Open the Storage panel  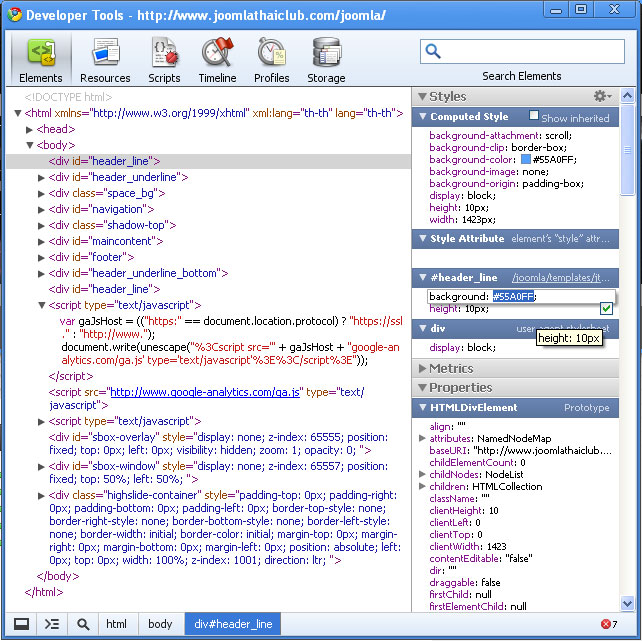[326, 60]
